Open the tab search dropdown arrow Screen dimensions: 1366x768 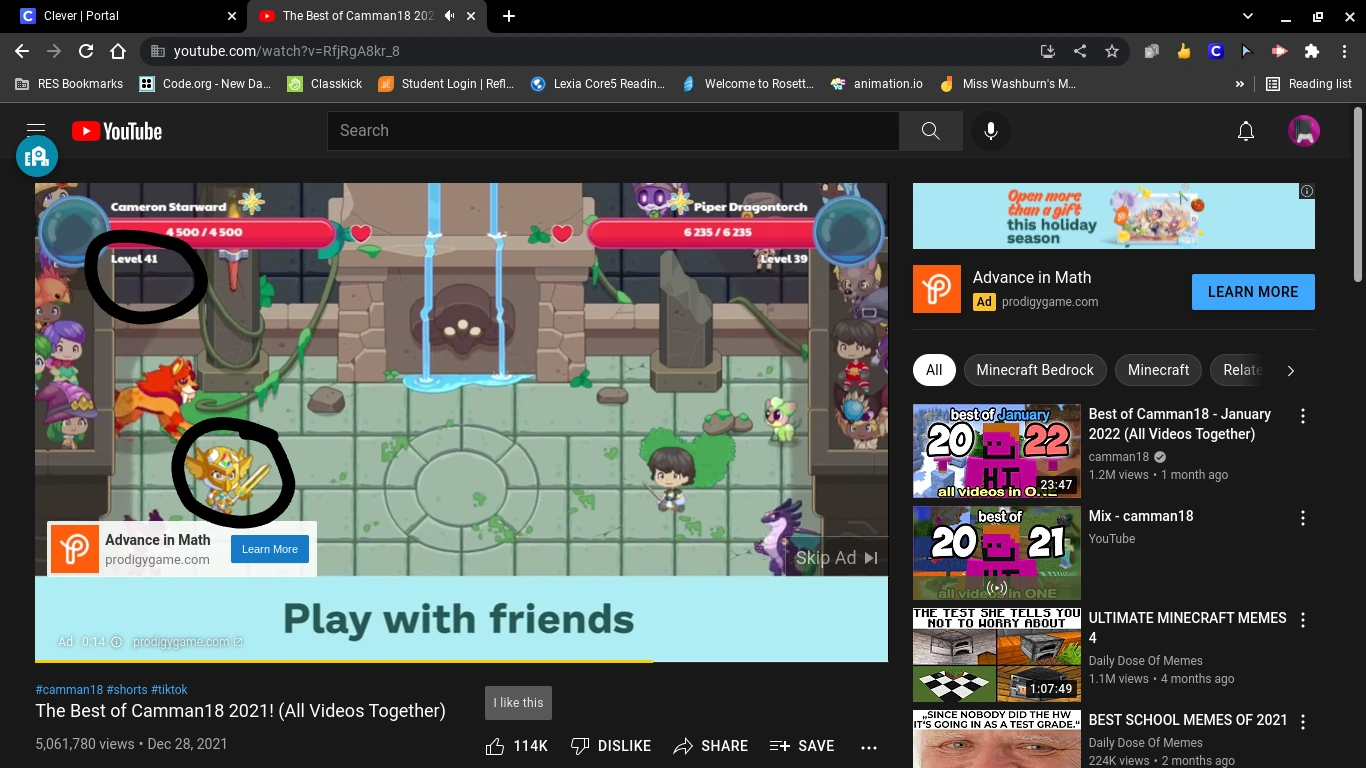pyautogui.click(x=1246, y=16)
